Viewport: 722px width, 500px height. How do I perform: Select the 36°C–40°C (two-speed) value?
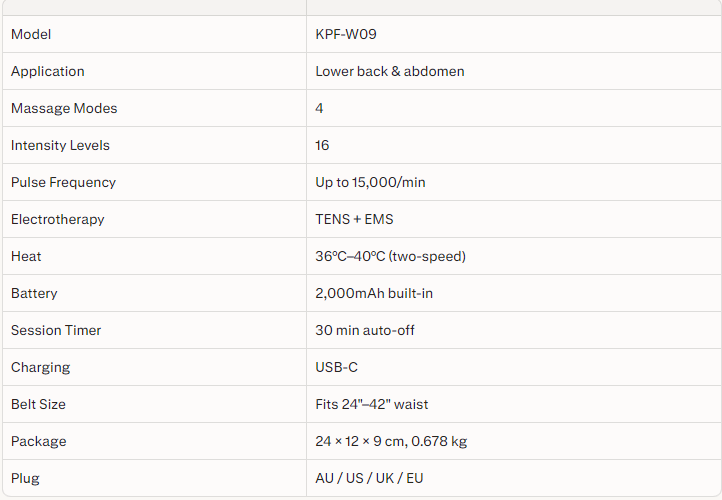391,256
